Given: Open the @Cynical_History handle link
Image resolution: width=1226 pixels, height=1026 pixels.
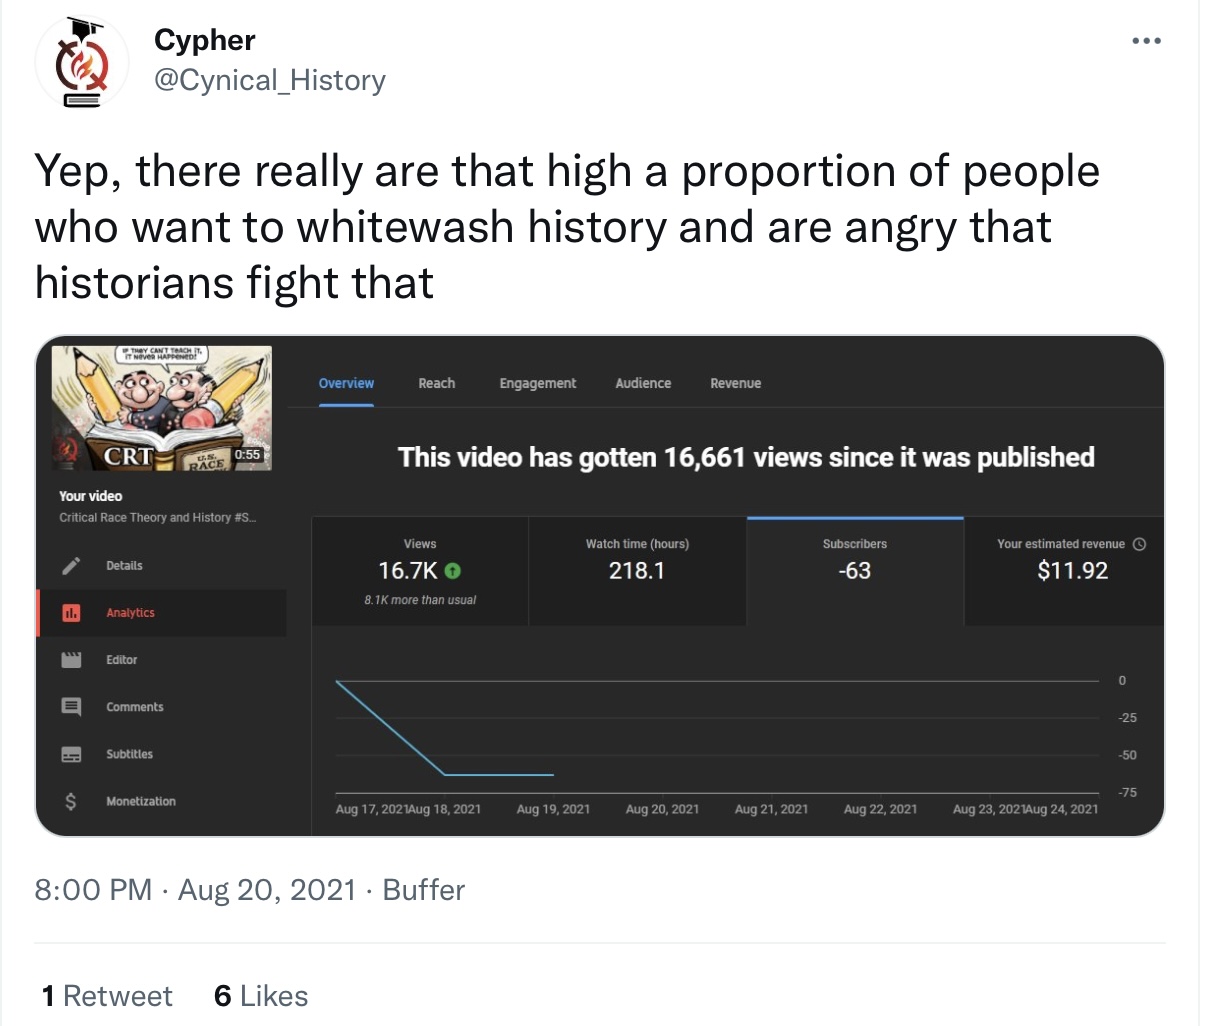Looking at the screenshot, I should (x=270, y=80).
